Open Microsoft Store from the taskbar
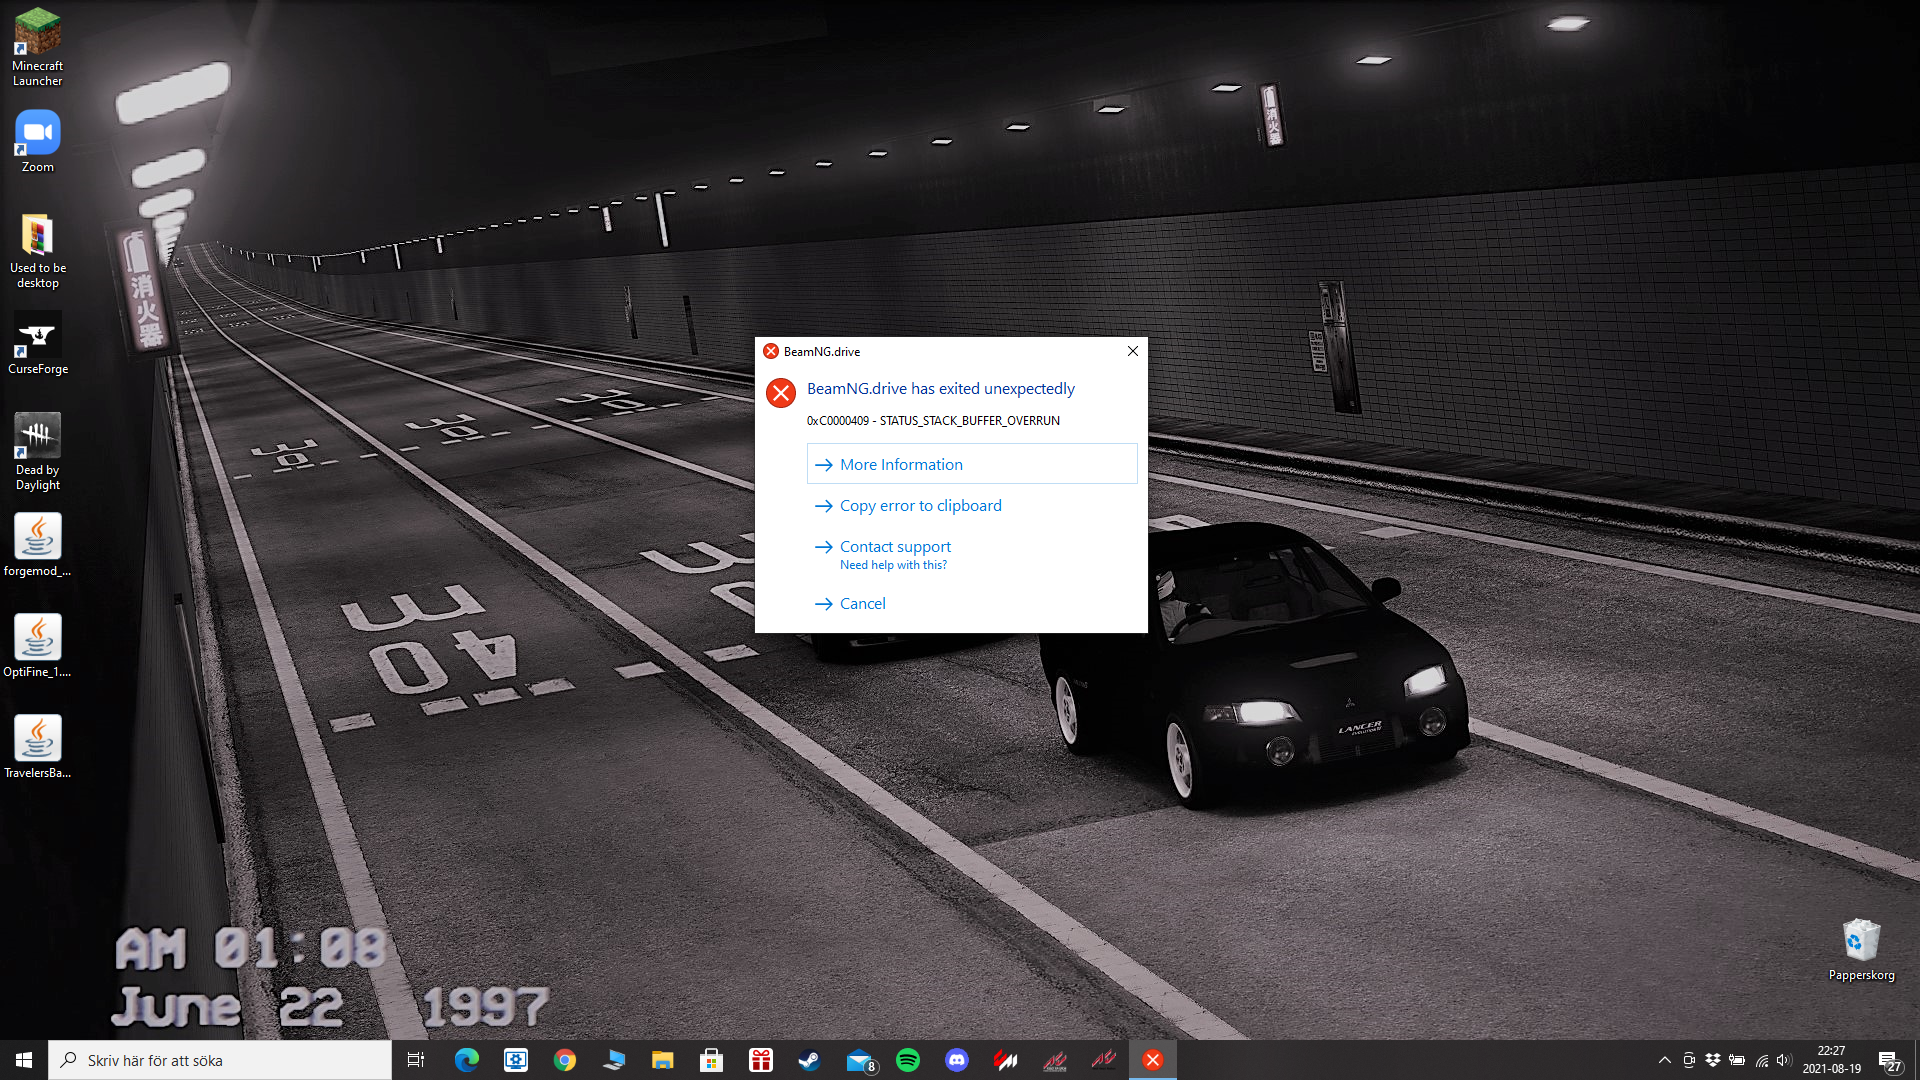The height and width of the screenshot is (1080, 1920). 712,1060
